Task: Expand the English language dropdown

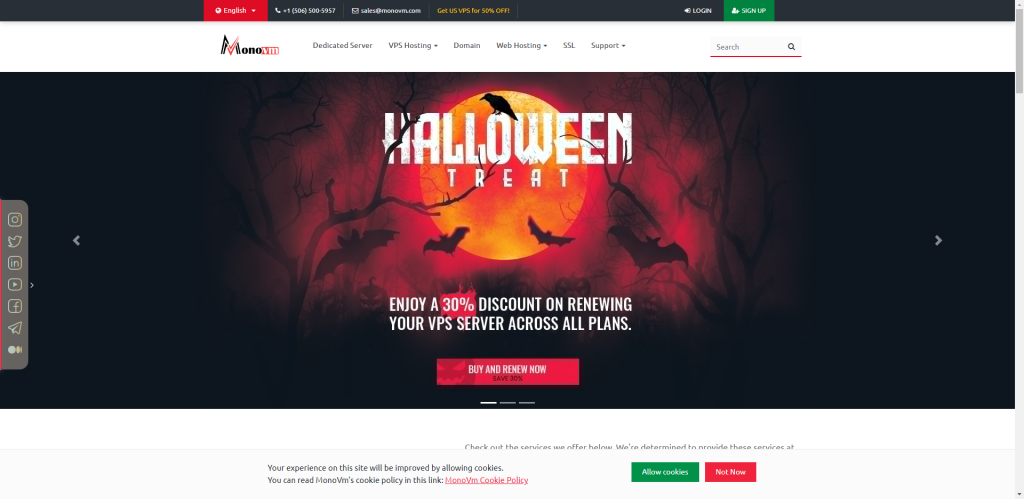Action: point(235,10)
